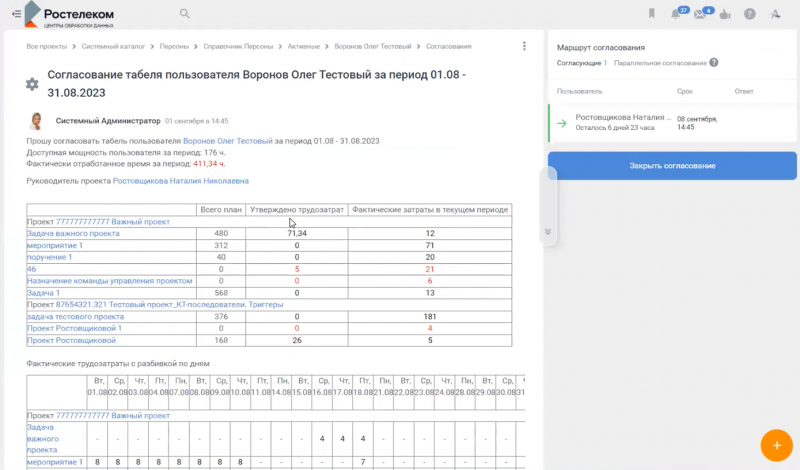Open bookmarks icon in top bar
Viewport: 800px width, 470px height.
click(652, 14)
